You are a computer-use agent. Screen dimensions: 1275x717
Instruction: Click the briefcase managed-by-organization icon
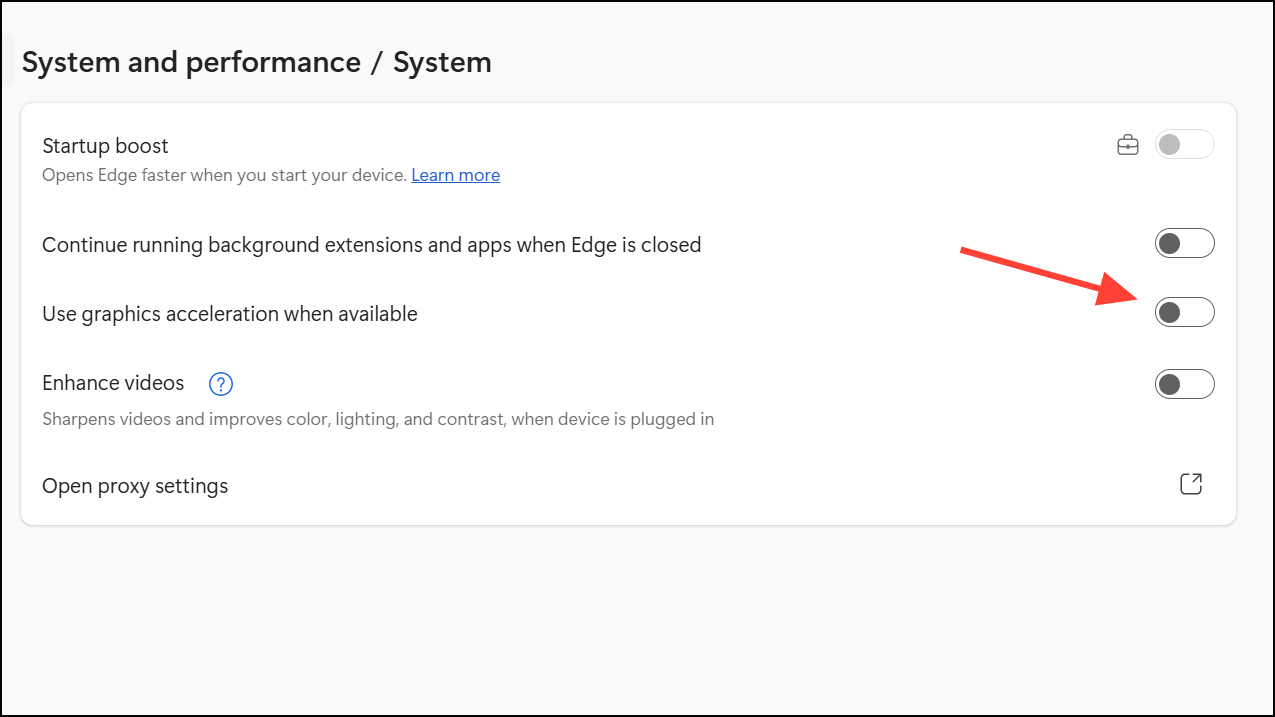click(x=1128, y=146)
